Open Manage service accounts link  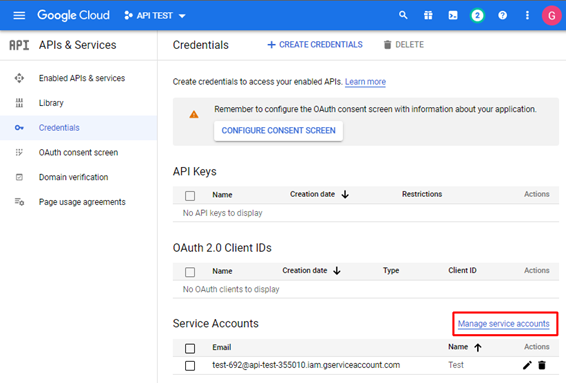[504, 324]
